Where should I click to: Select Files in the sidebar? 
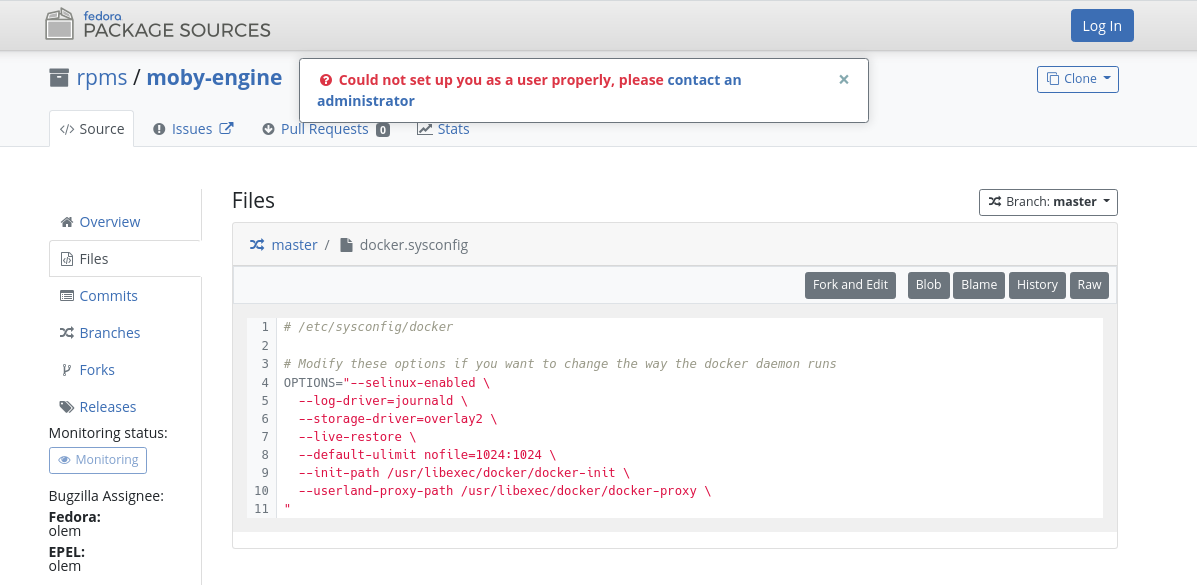[x=94, y=259]
